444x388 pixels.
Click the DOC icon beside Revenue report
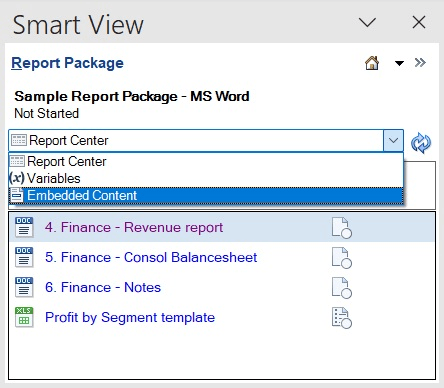[24, 227]
